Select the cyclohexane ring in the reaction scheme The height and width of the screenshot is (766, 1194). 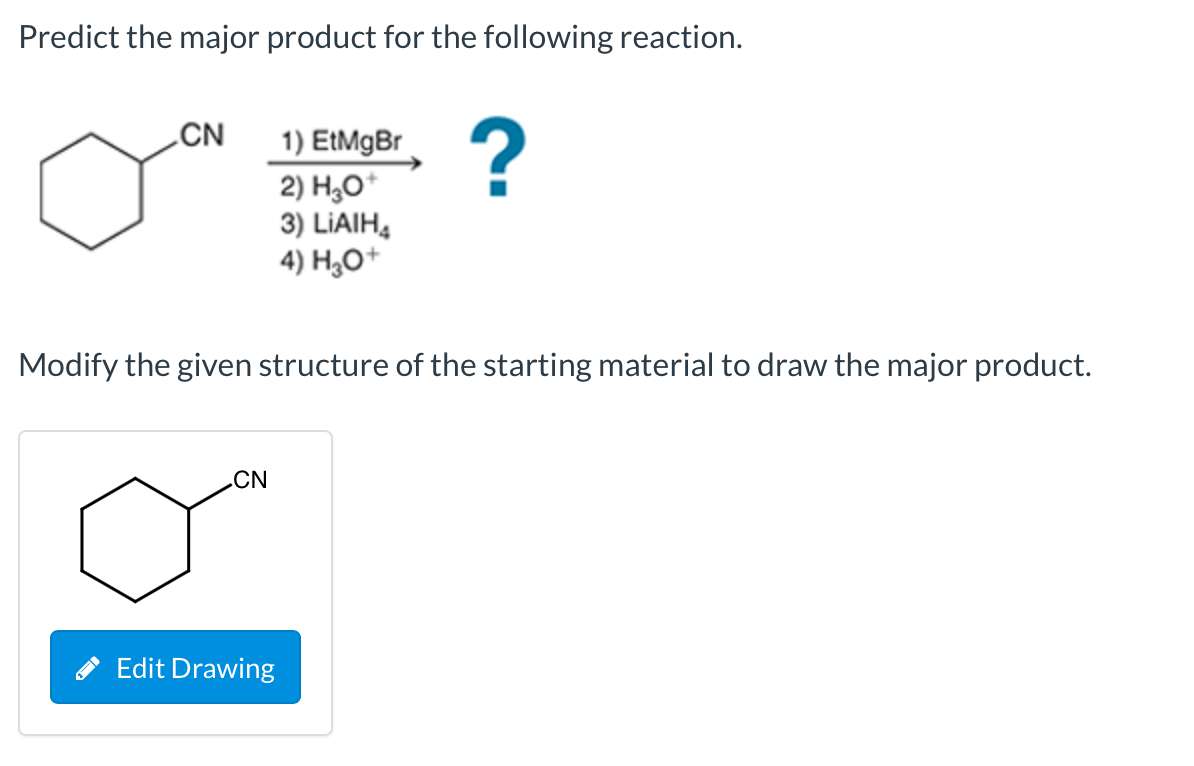coord(91,188)
